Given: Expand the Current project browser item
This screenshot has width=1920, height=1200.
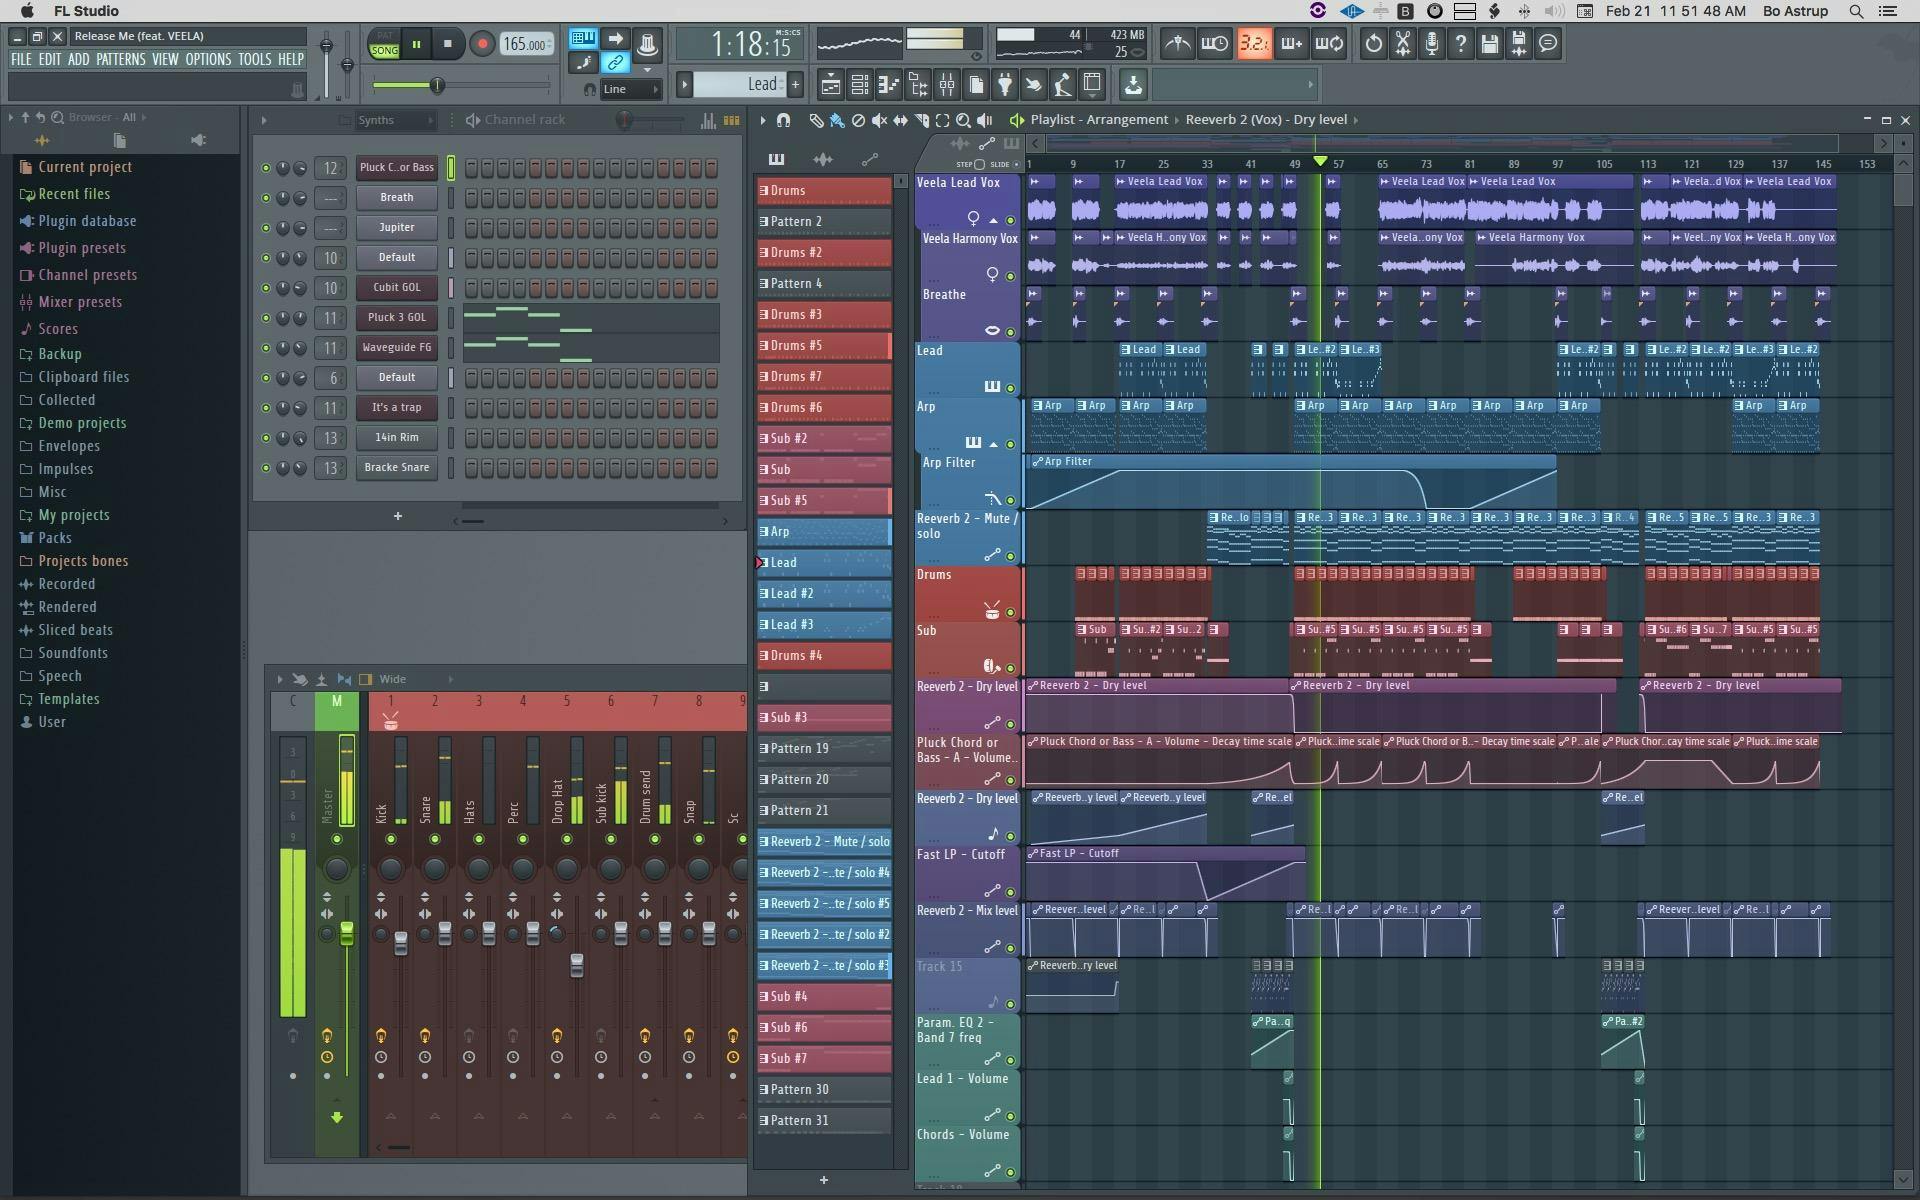Looking at the screenshot, I should (84, 167).
